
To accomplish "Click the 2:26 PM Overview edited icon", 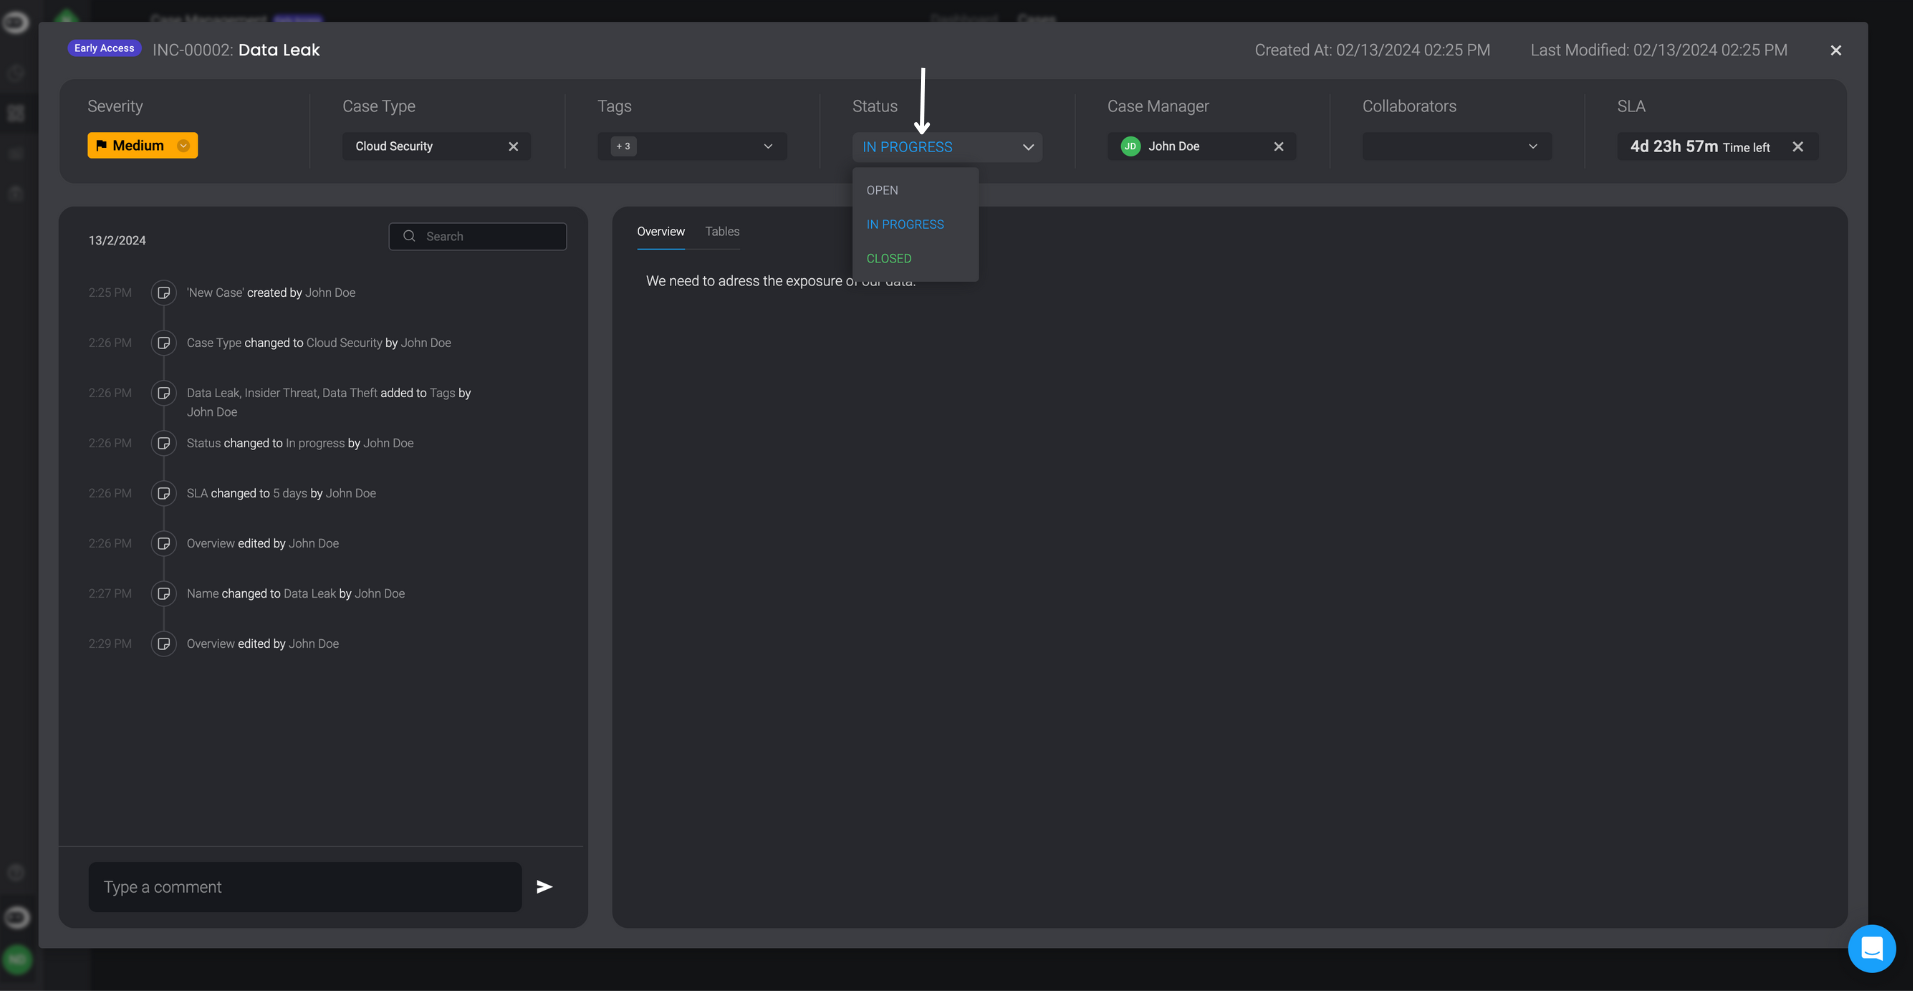I will coord(163,543).
